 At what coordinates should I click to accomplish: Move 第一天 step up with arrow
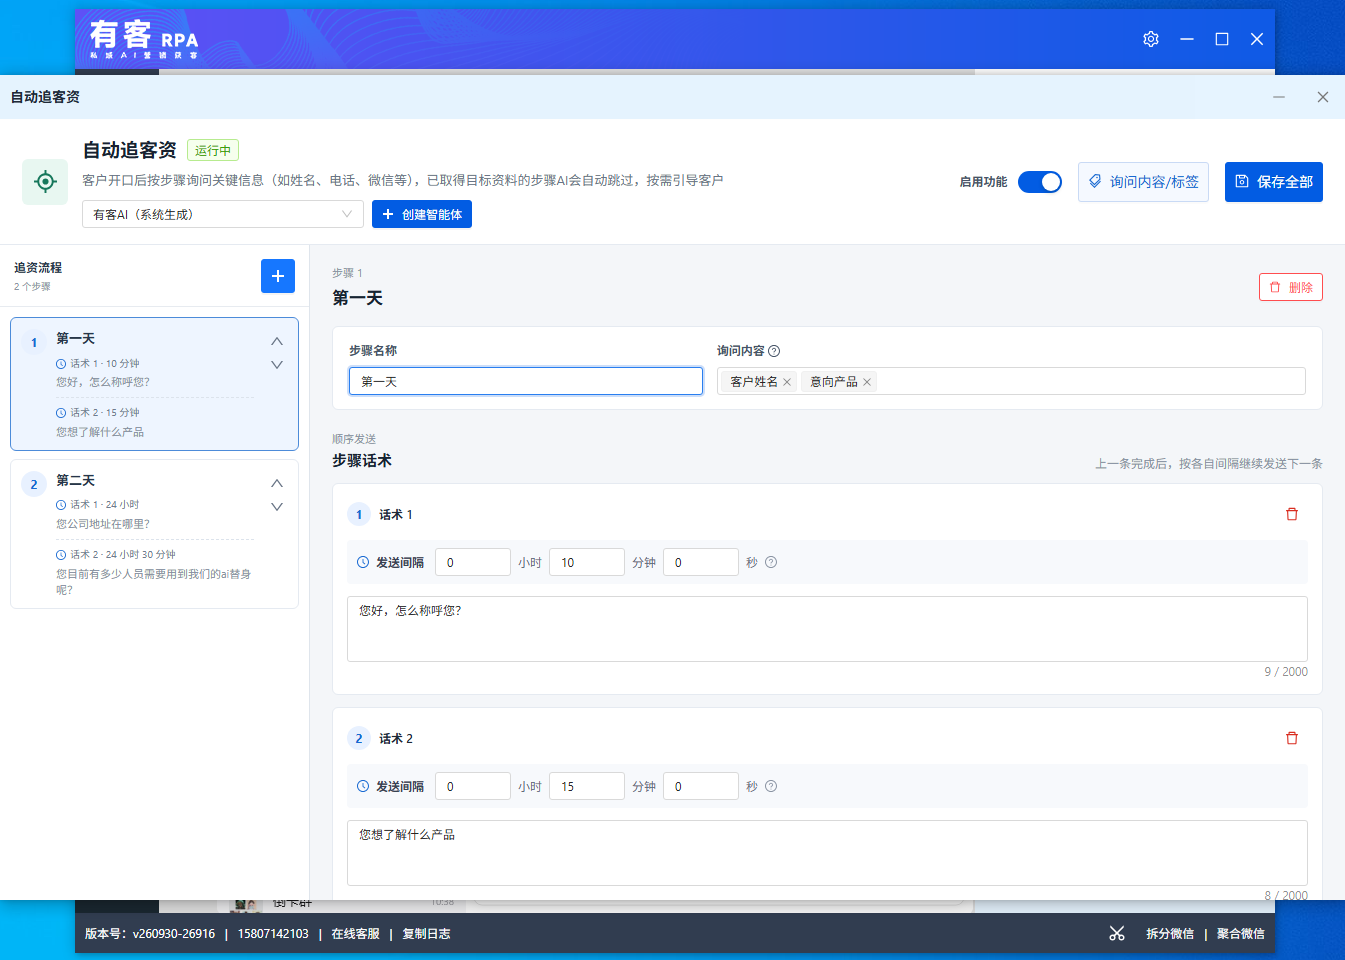[x=277, y=341]
